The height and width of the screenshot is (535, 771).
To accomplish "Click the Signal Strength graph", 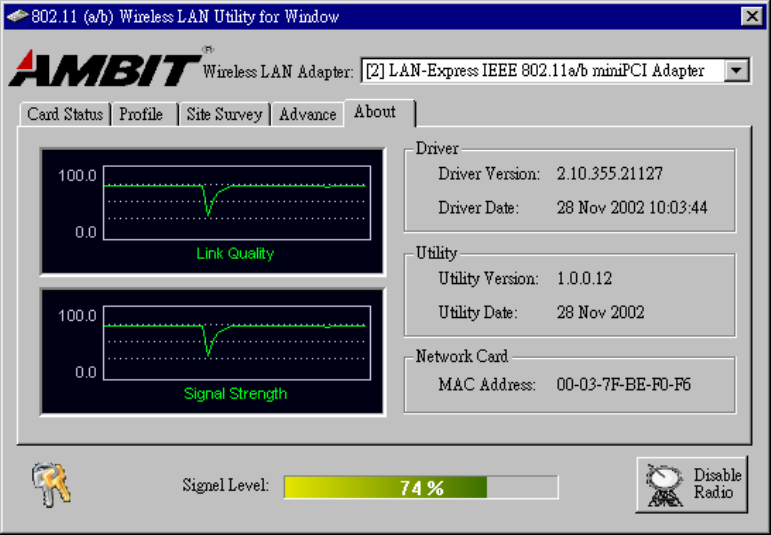I will pyautogui.click(x=212, y=352).
